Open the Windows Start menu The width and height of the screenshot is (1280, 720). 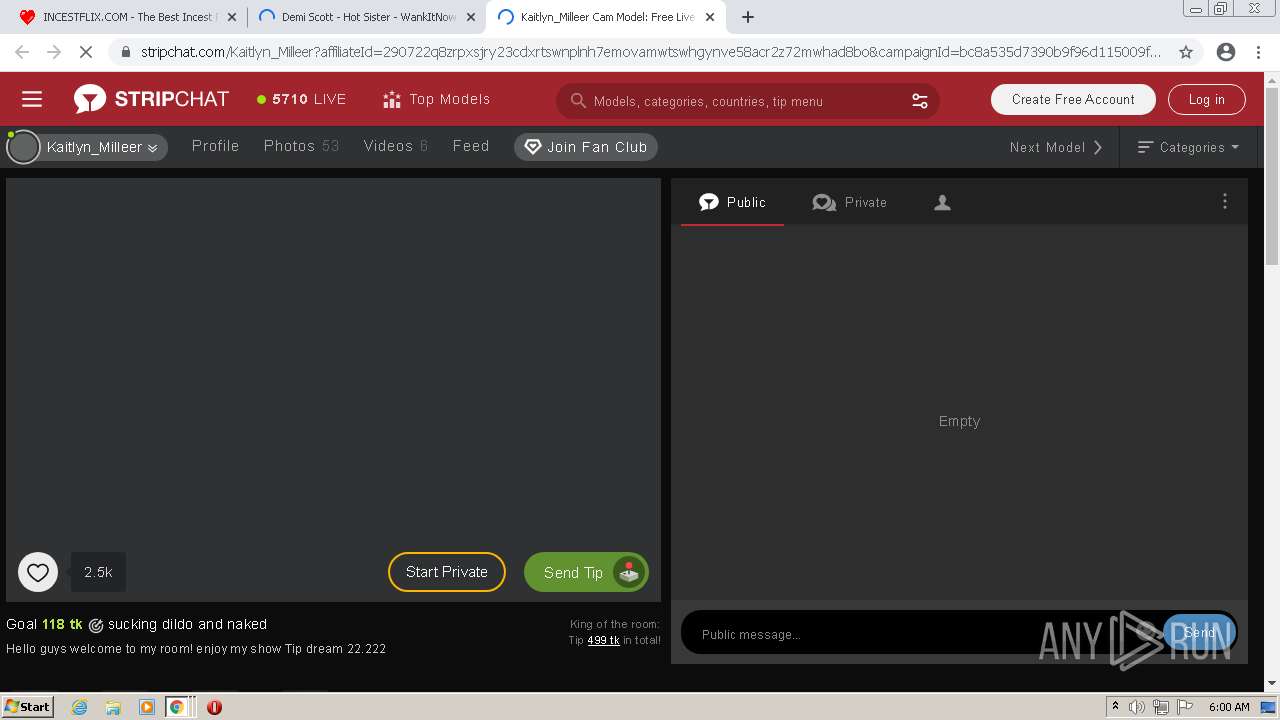(28, 707)
